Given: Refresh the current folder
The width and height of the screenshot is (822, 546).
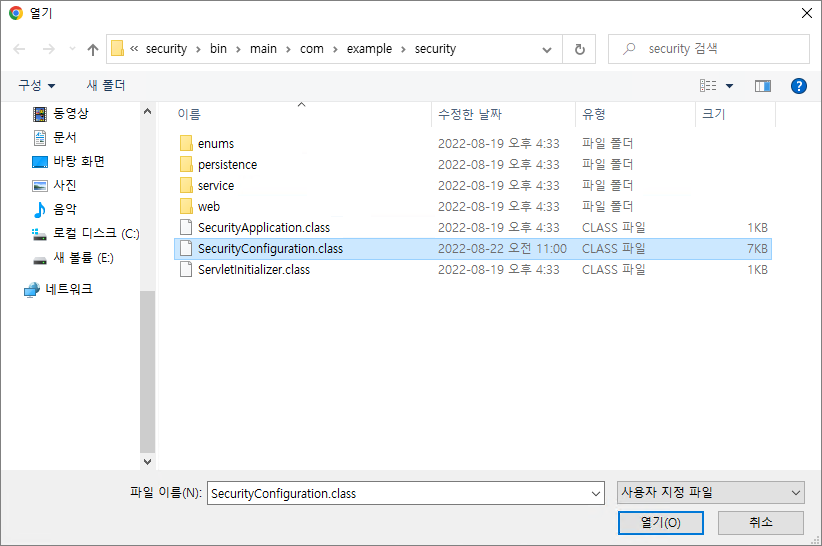Looking at the screenshot, I should [579, 49].
